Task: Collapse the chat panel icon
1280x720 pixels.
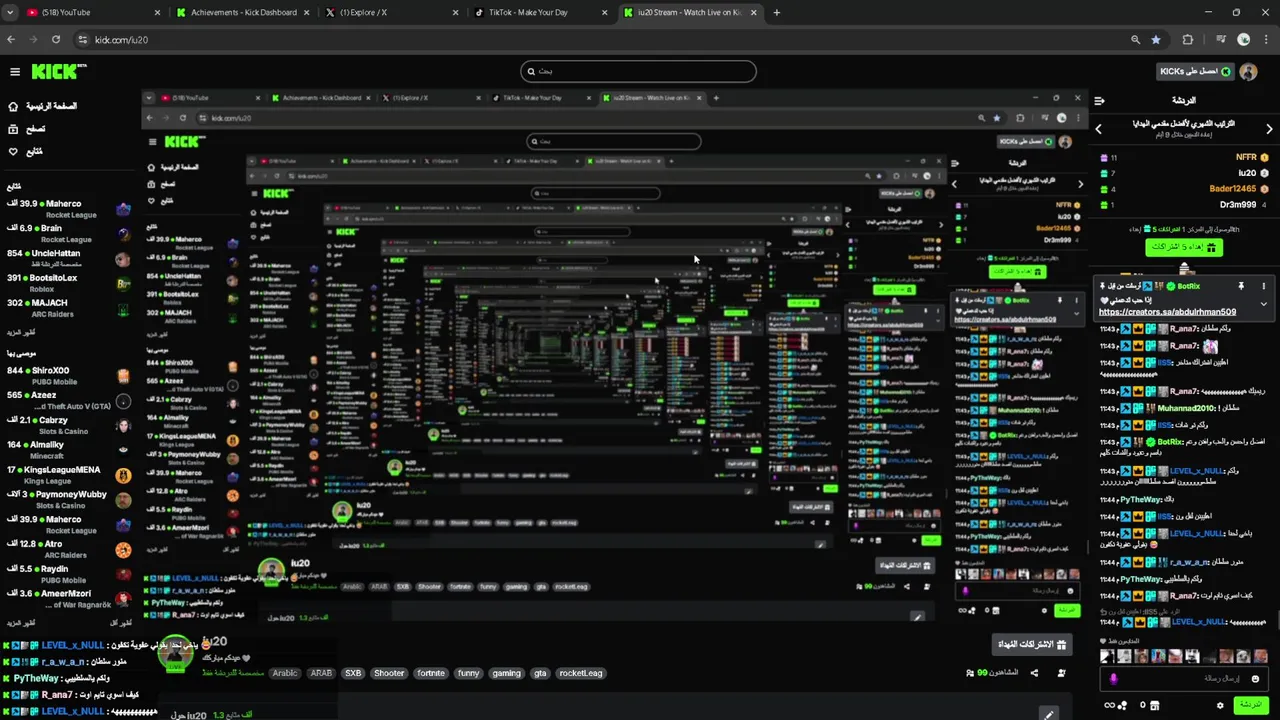Action: tap(1099, 101)
